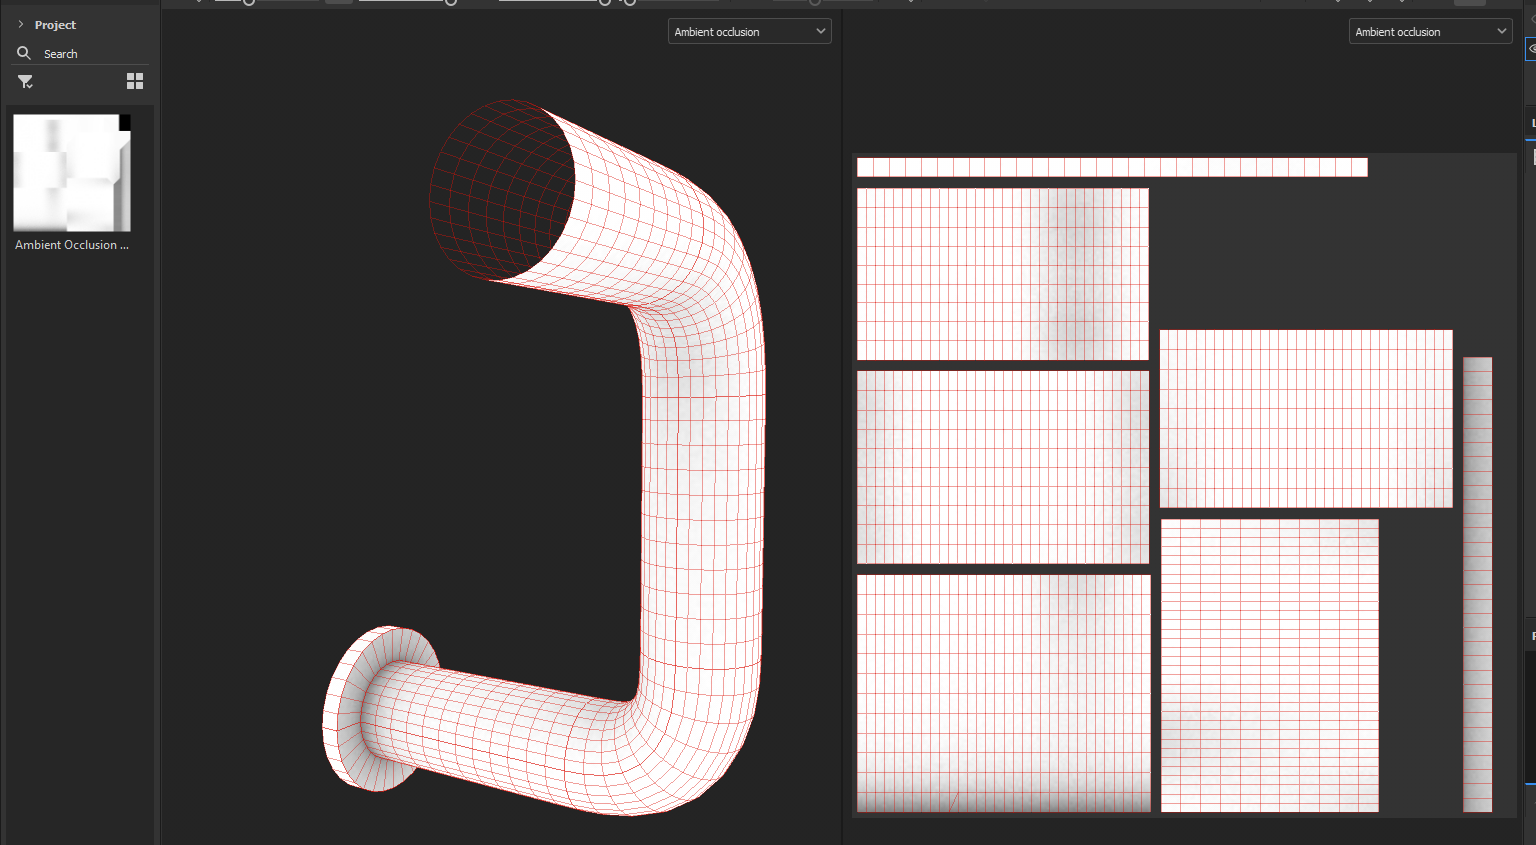1536x845 pixels.
Task: Expand the Project panel chevron
Action: 20,24
